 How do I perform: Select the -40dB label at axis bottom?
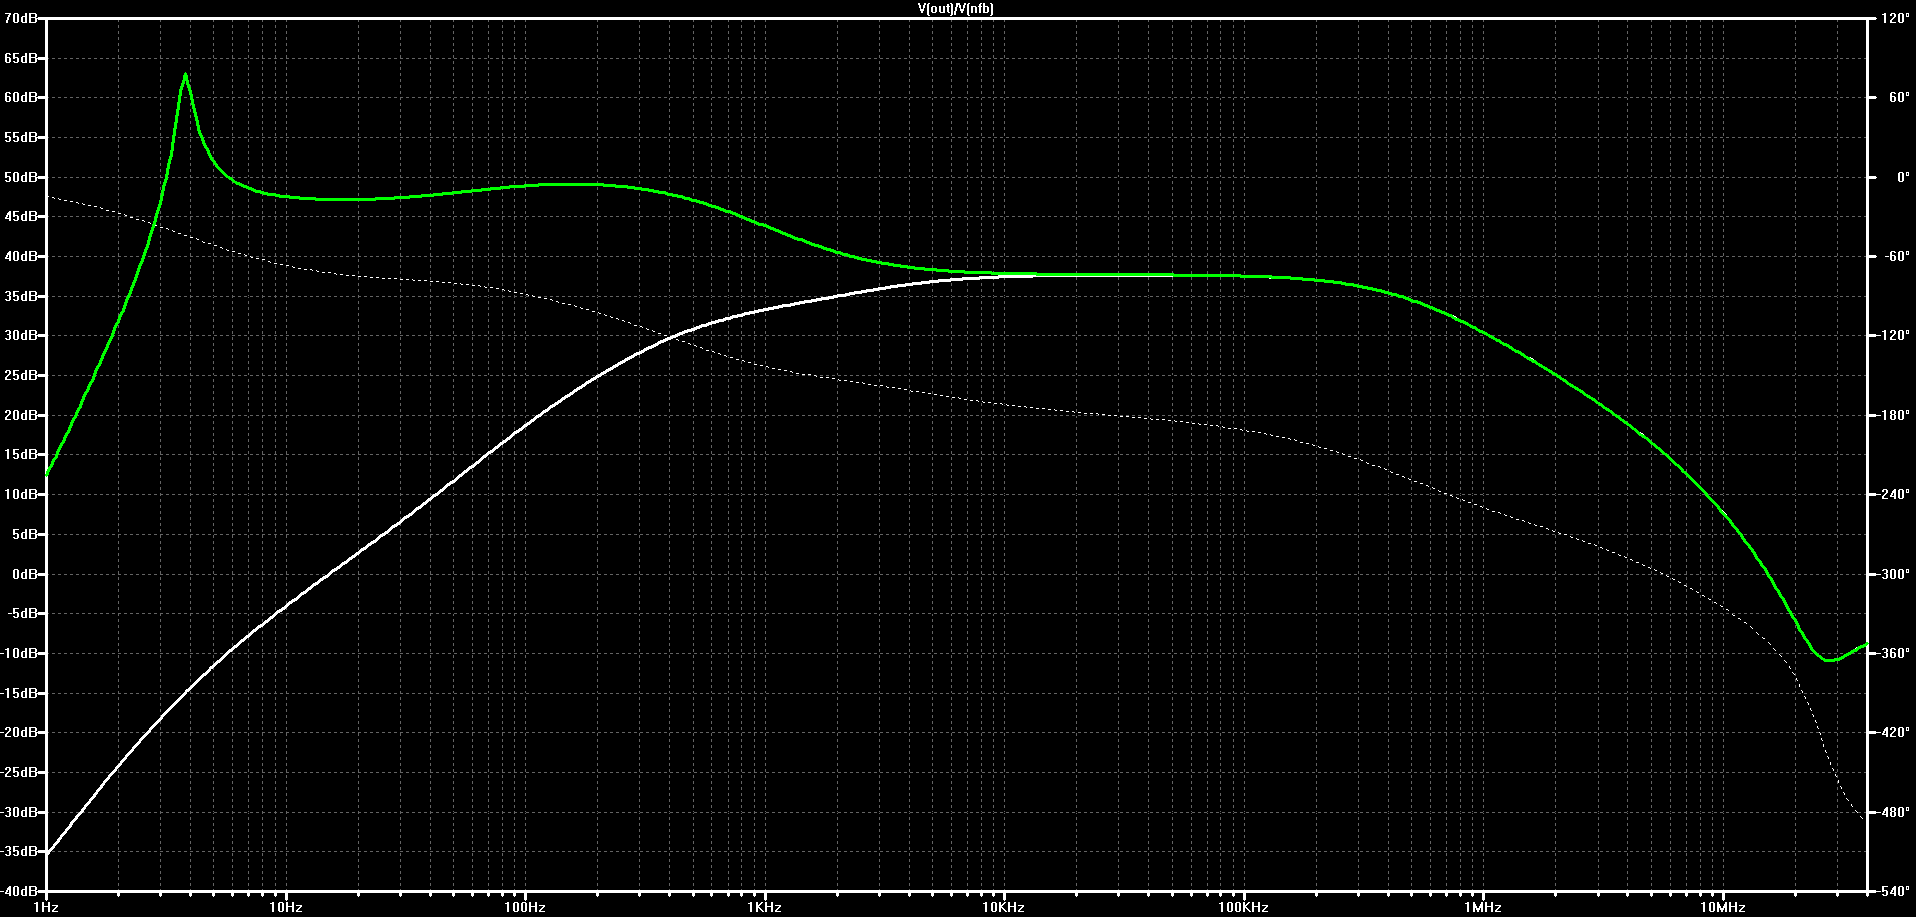tap(19, 891)
